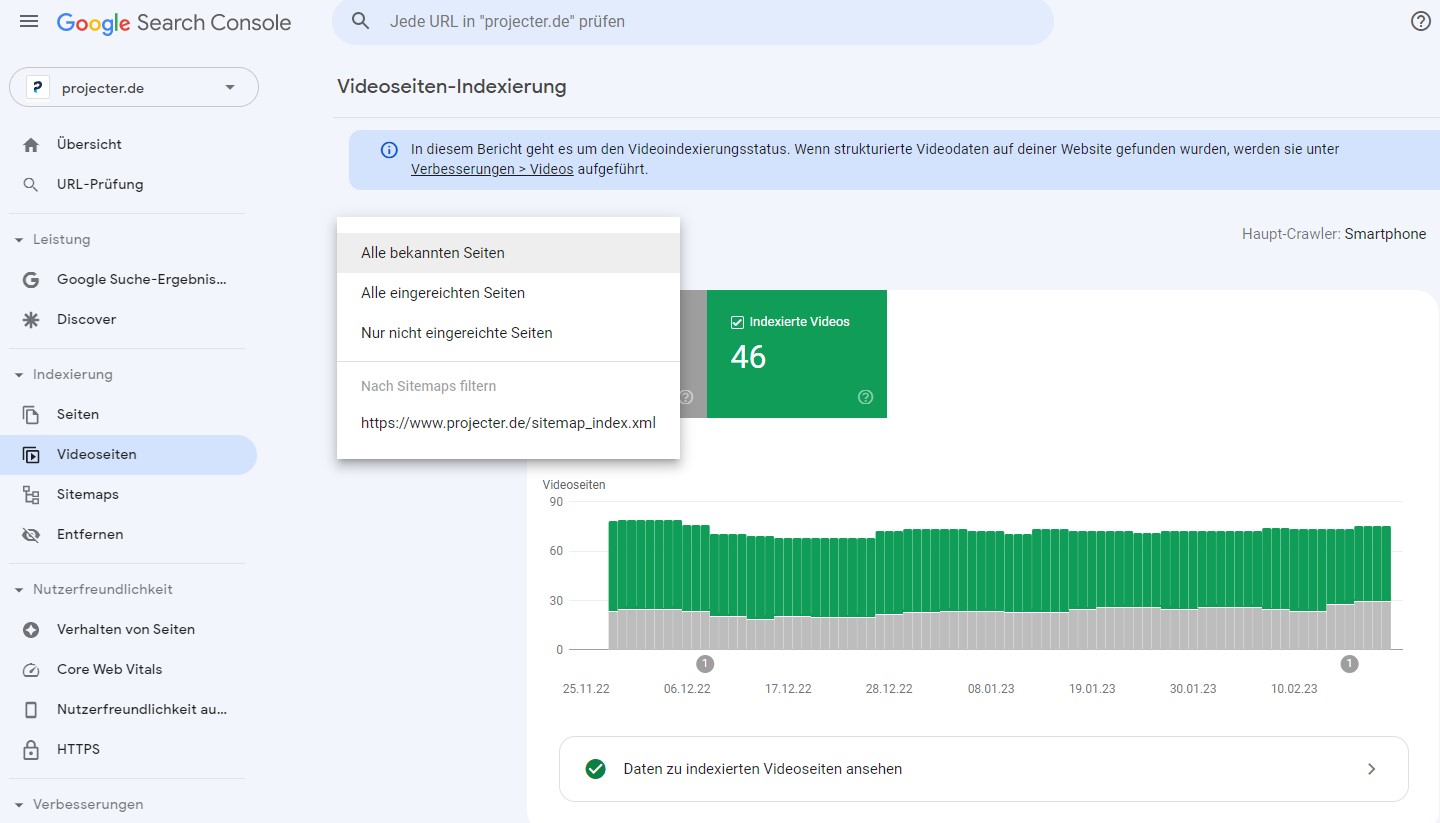Click the Nutzerfreundlichkeit smartphone icon
This screenshot has height=823, width=1440.
click(x=31, y=710)
